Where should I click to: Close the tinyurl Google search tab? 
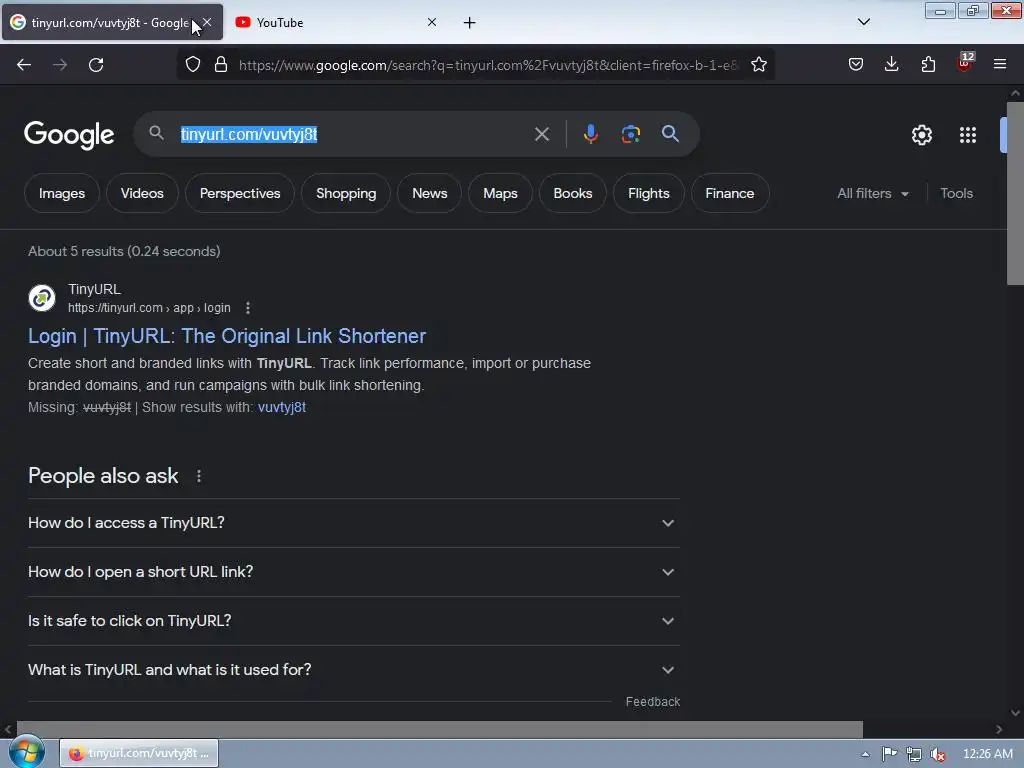point(207,22)
